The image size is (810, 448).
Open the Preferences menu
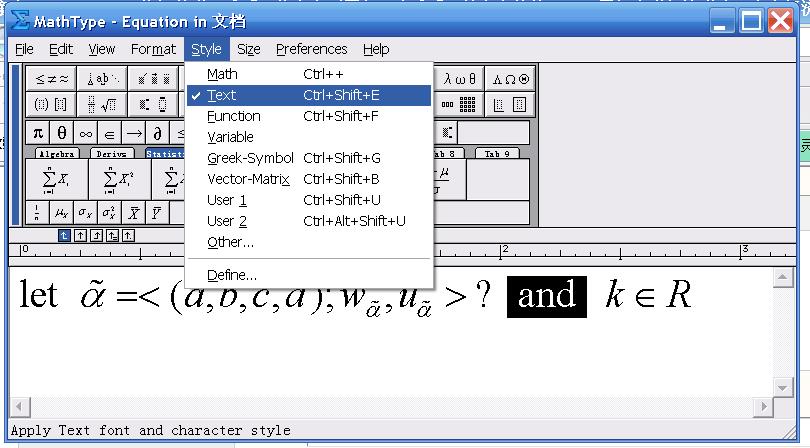(x=311, y=49)
